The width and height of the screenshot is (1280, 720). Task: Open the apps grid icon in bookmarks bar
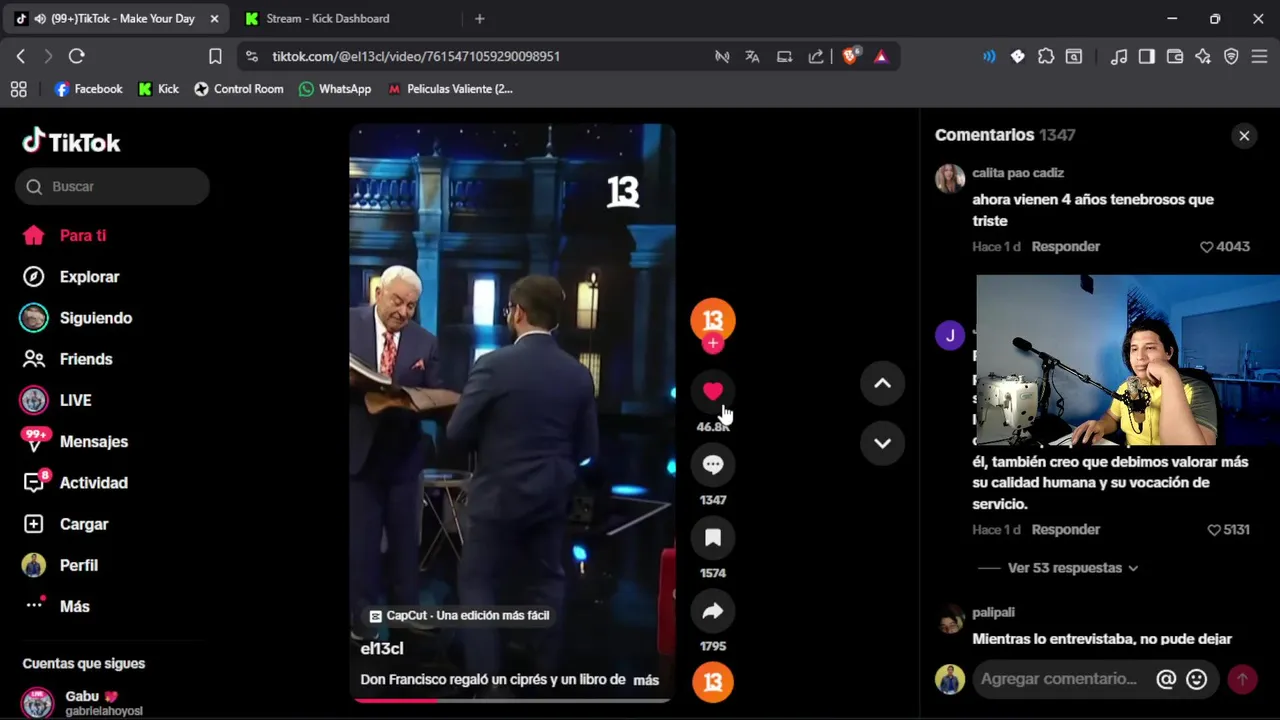point(18,89)
